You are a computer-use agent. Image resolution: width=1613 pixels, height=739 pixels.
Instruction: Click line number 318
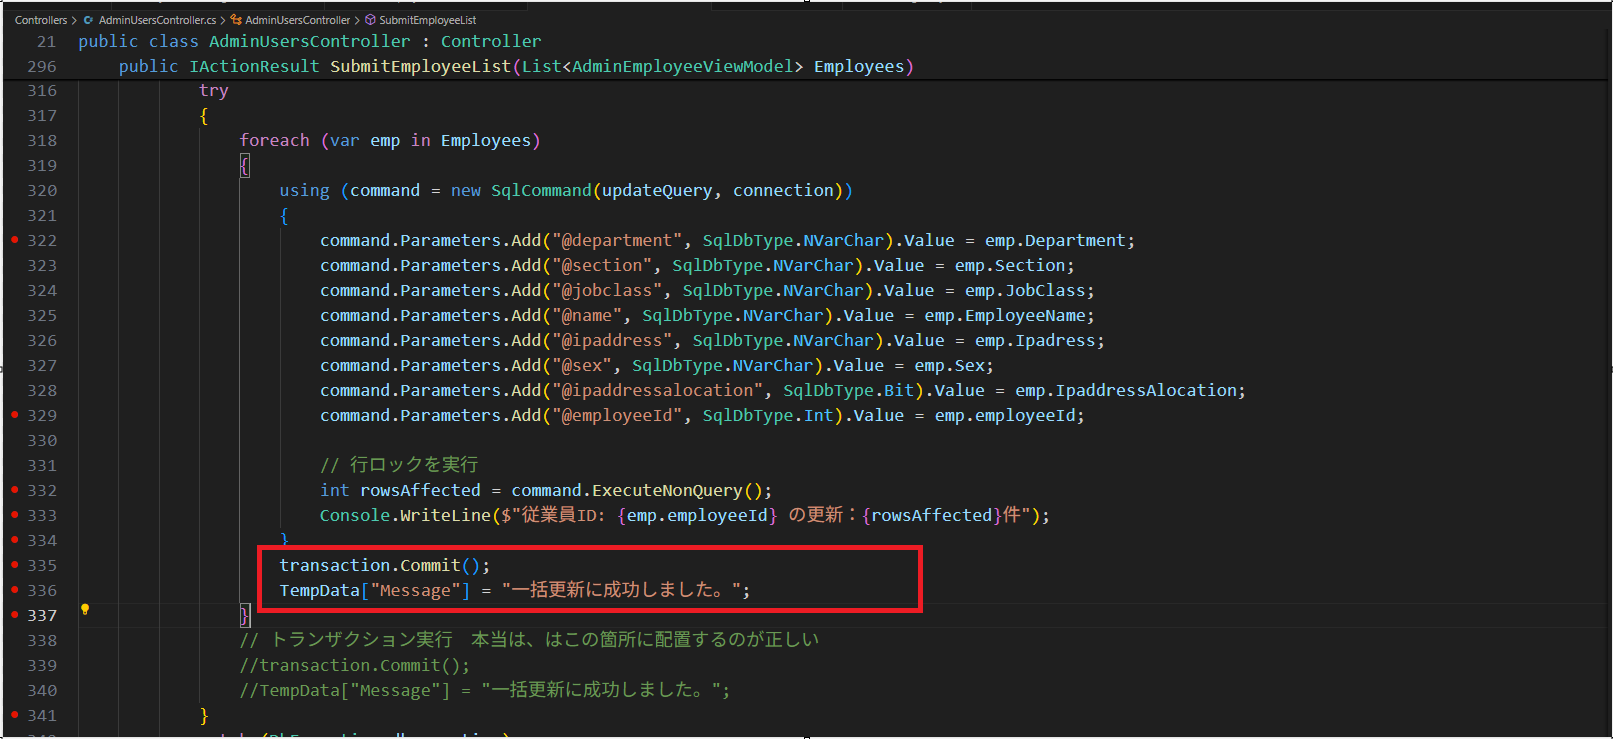point(42,140)
